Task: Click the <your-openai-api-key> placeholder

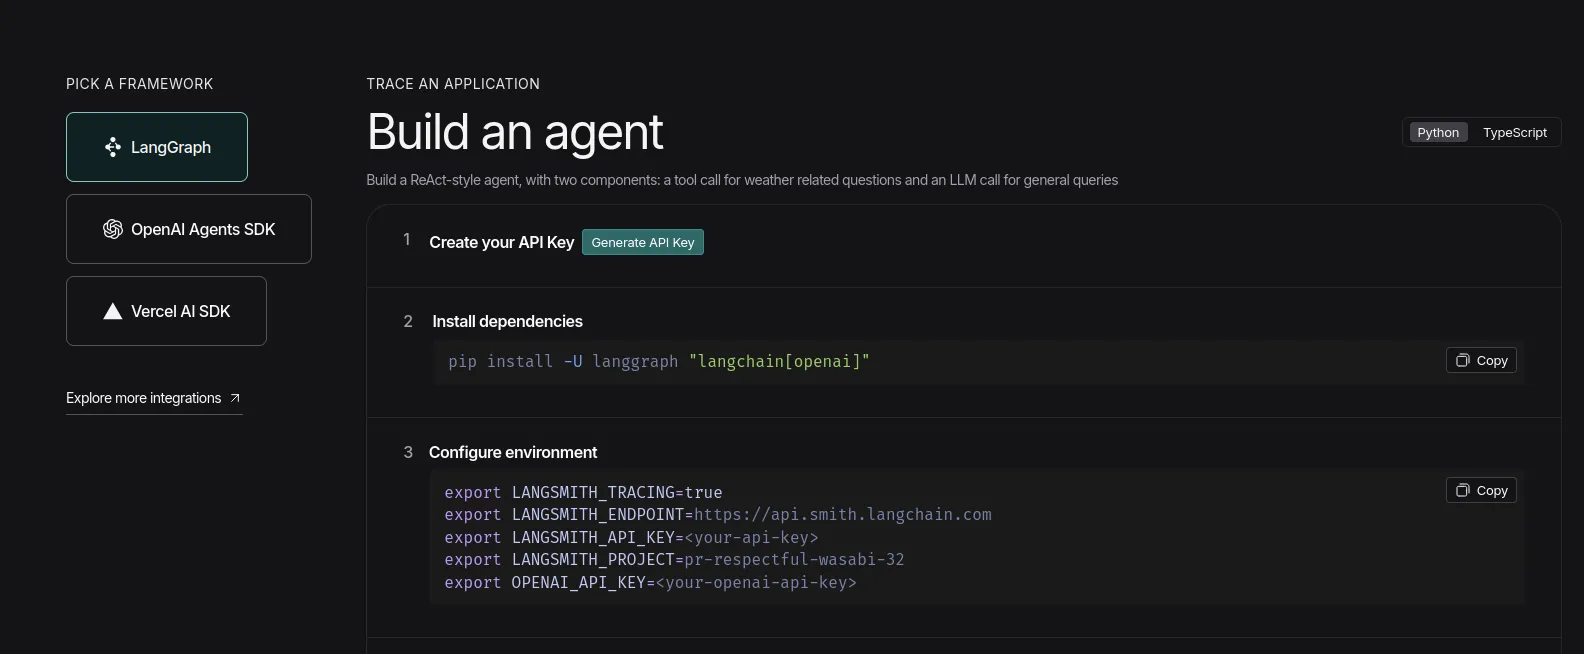Action: pyautogui.click(x=756, y=582)
